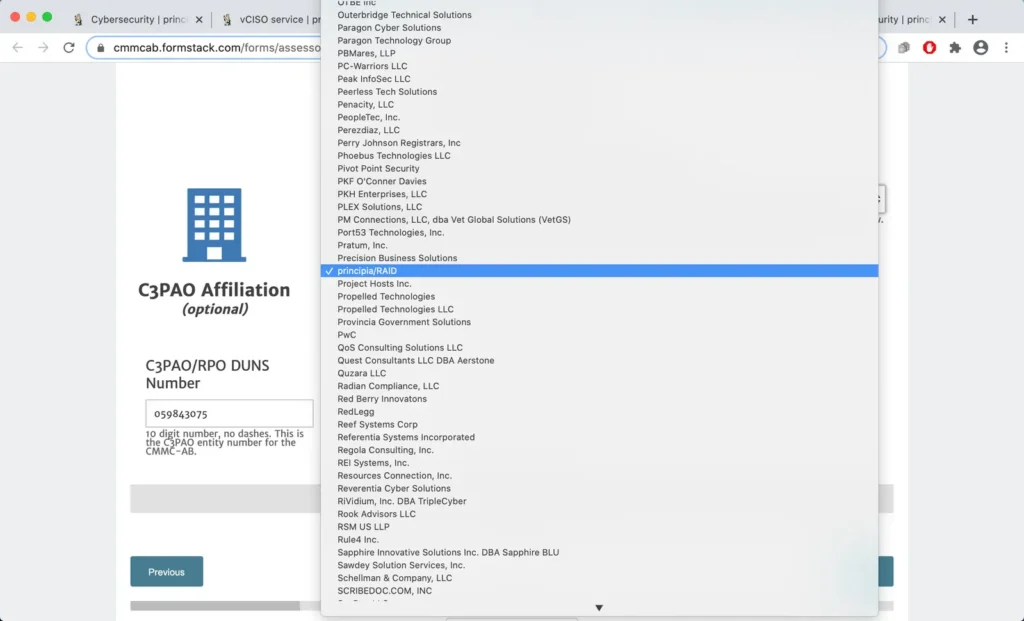Viewport: 1024px width, 621px height.
Task: Switch to vCISO service tab
Action: coord(269,20)
